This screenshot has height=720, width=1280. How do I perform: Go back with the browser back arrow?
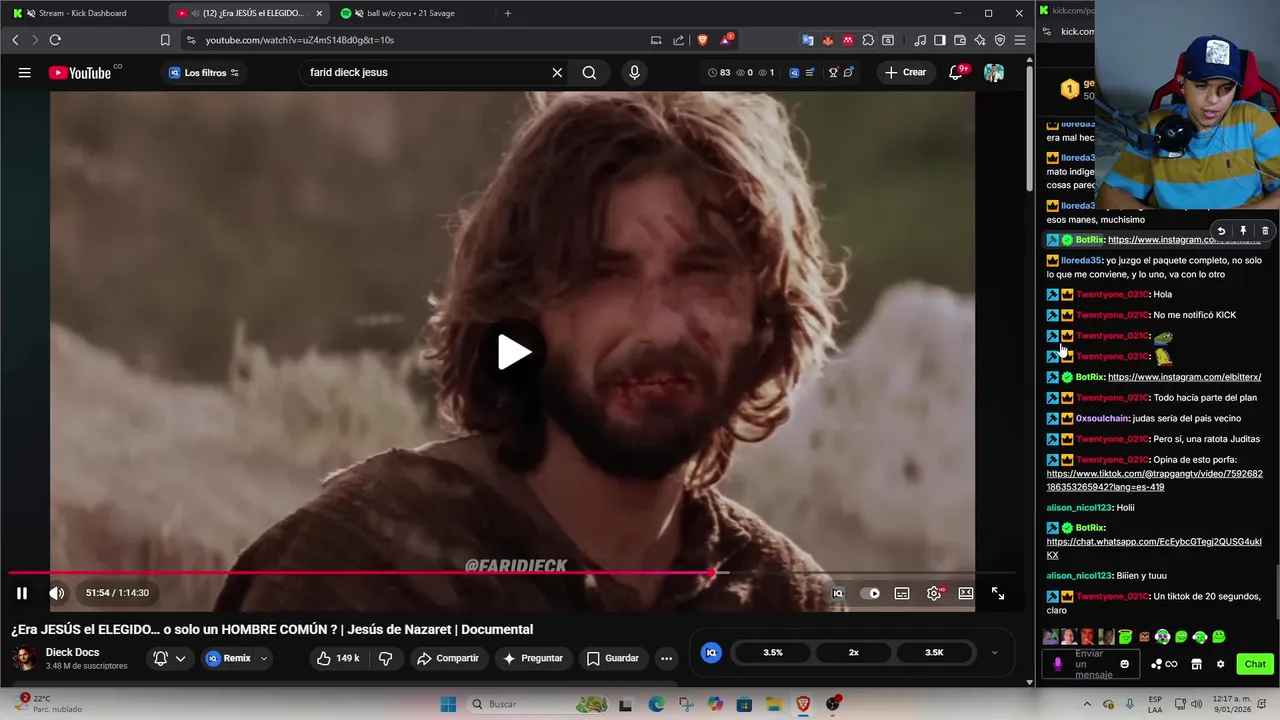coord(15,40)
